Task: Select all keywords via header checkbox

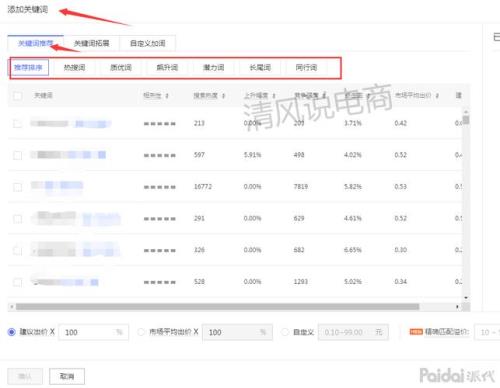Action: 18,96
